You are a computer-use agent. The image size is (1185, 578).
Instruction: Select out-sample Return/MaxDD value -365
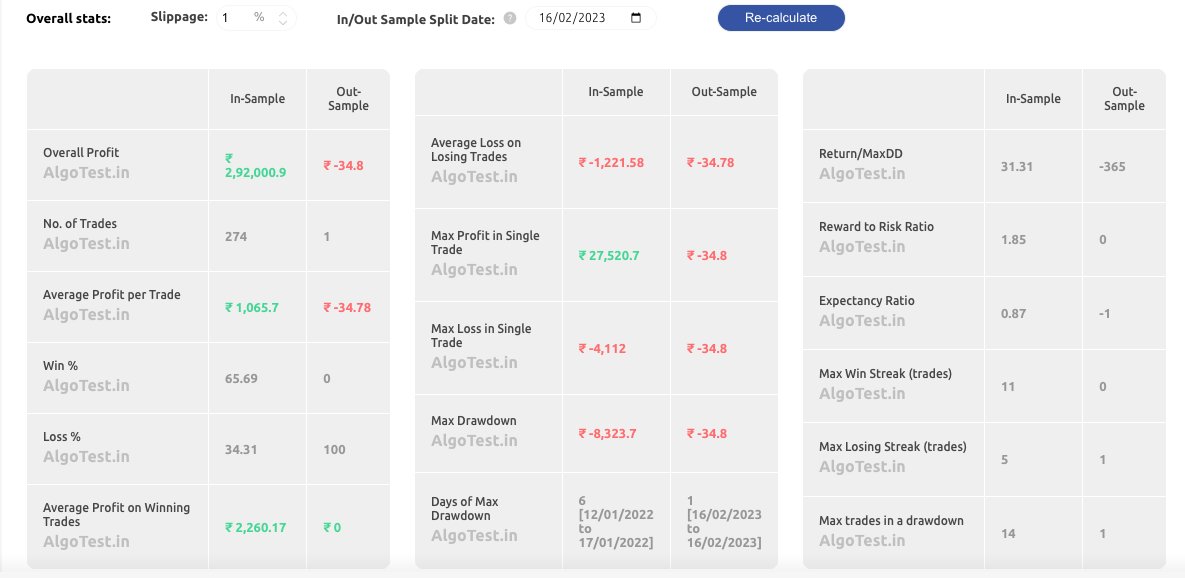point(1112,166)
